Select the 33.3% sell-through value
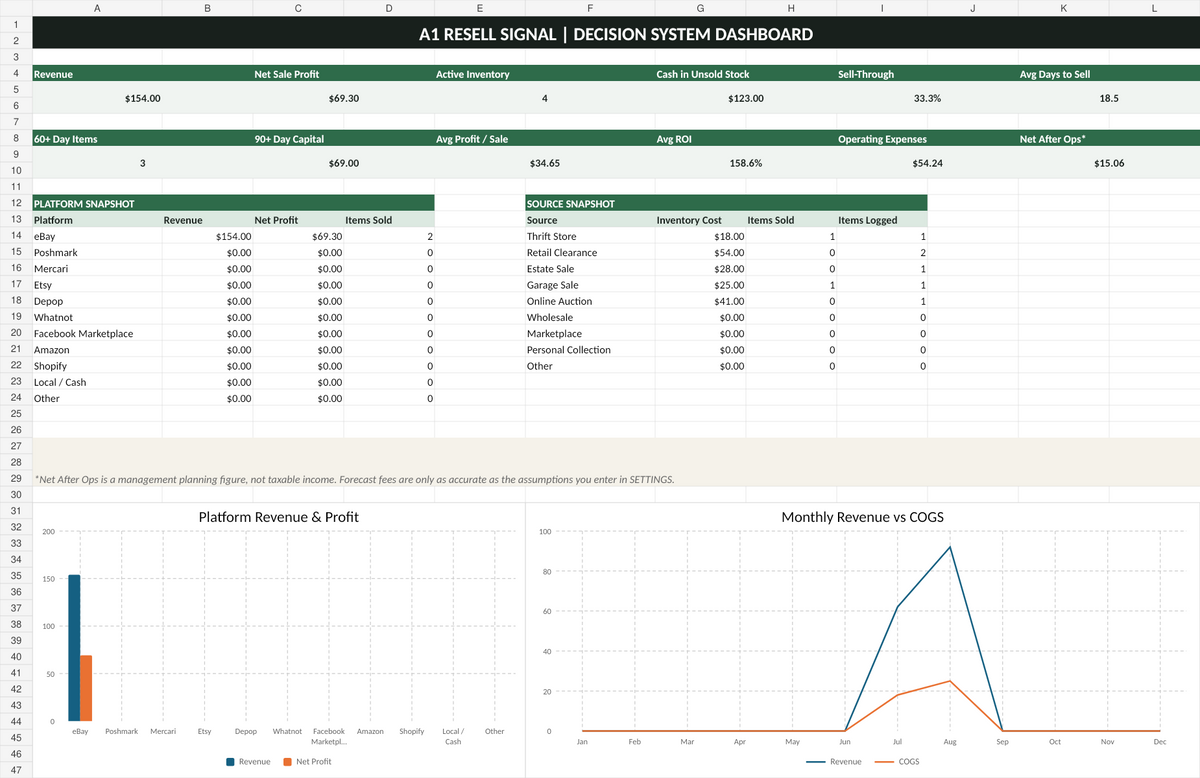This screenshot has width=1200, height=778. (x=926, y=98)
